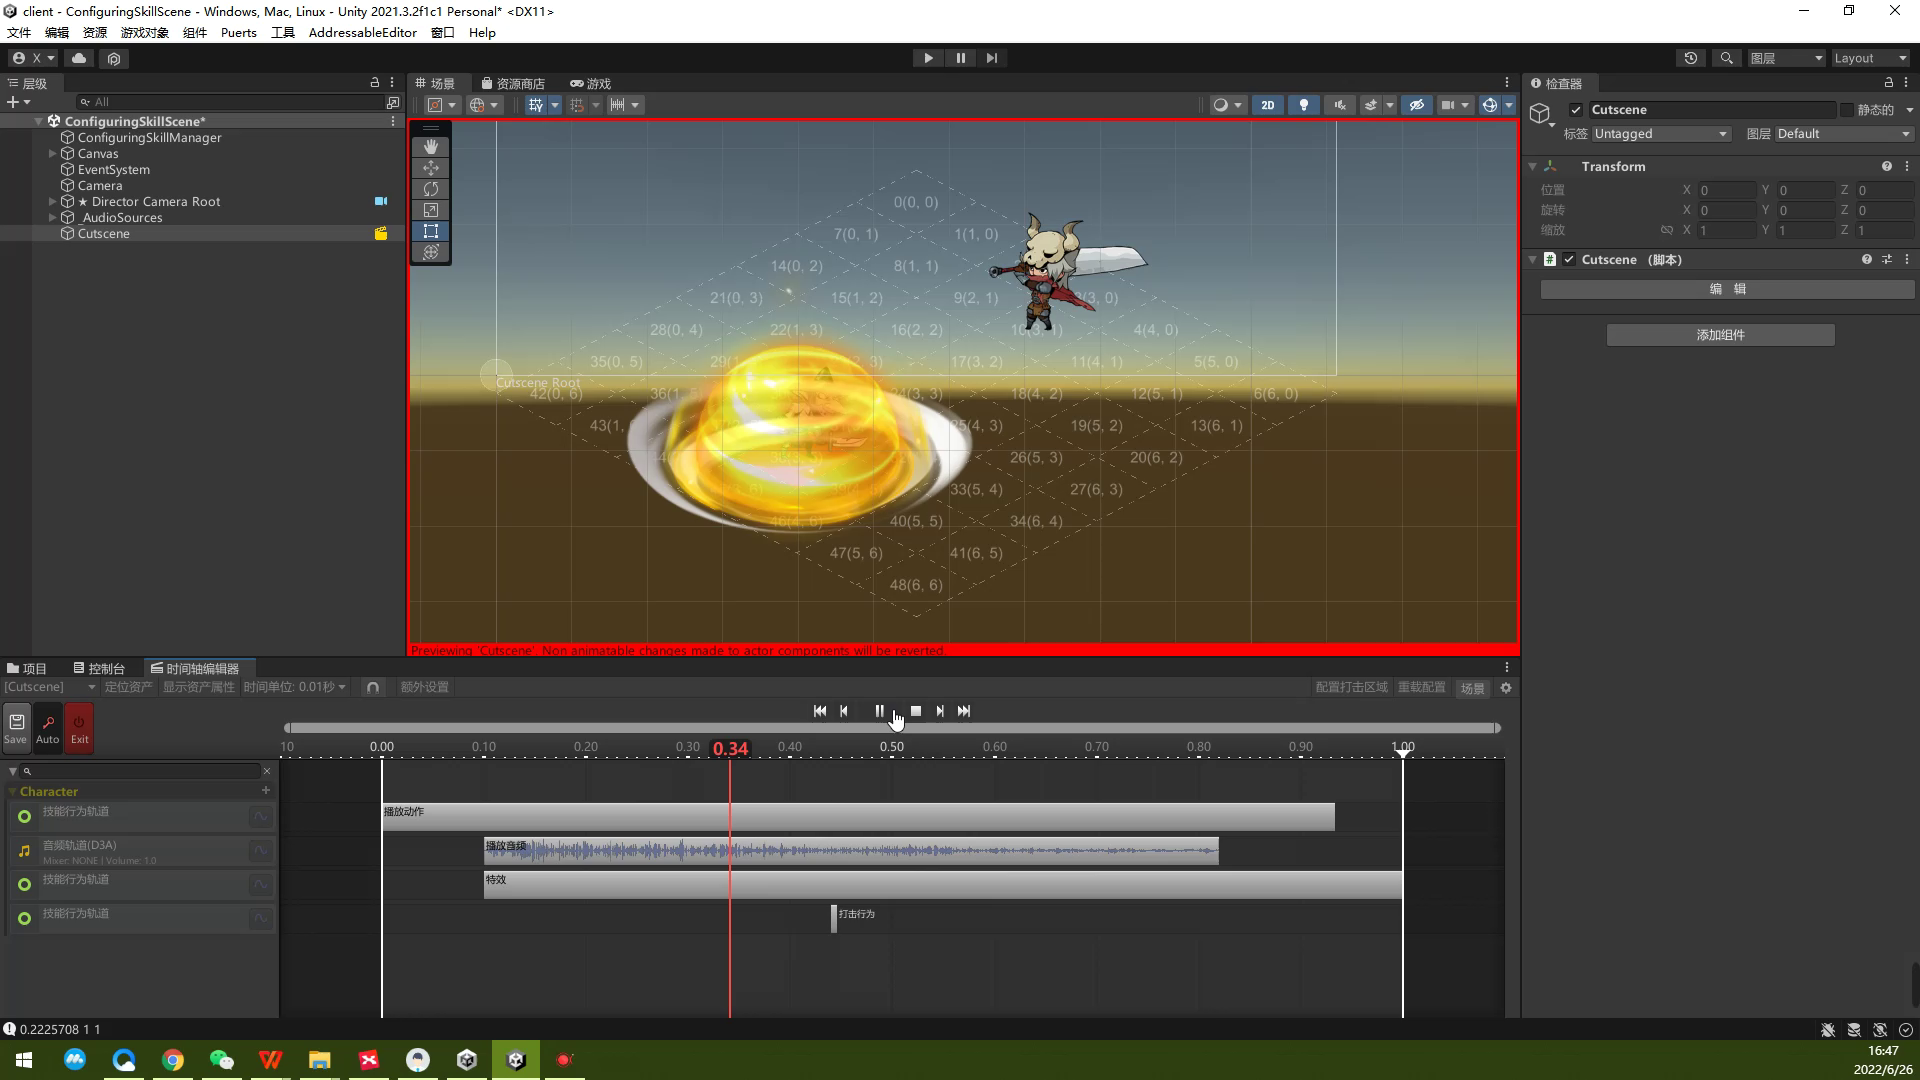This screenshot has width=1920, height=1080.
Task: Select the Rect transform tool
Action: pos(431,231)
